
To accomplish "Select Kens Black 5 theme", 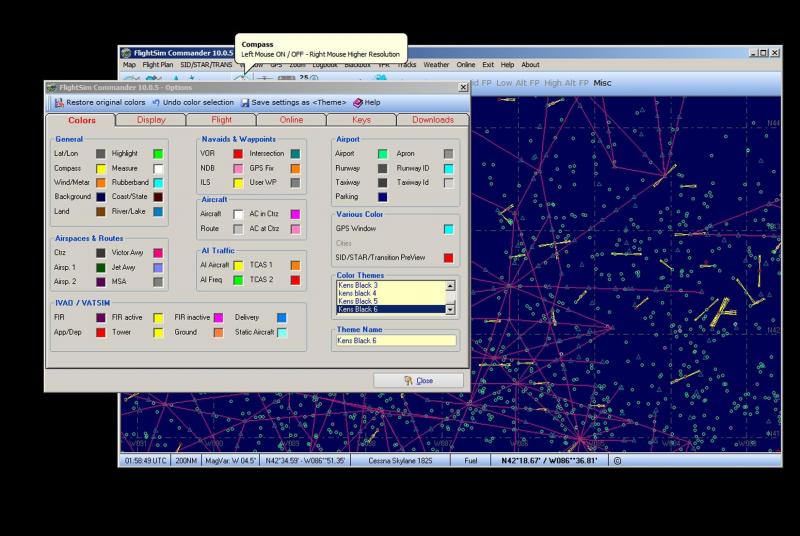I will click(x=391, y=301).
